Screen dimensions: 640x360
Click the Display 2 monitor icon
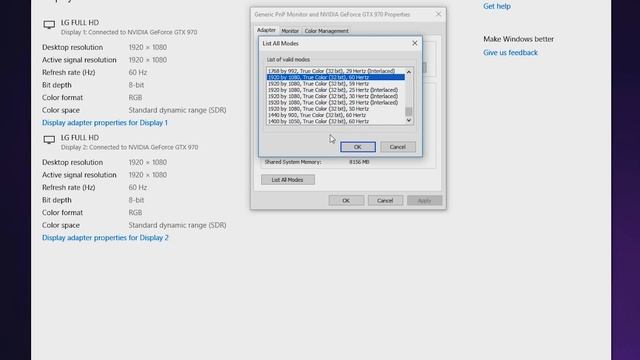49,140
